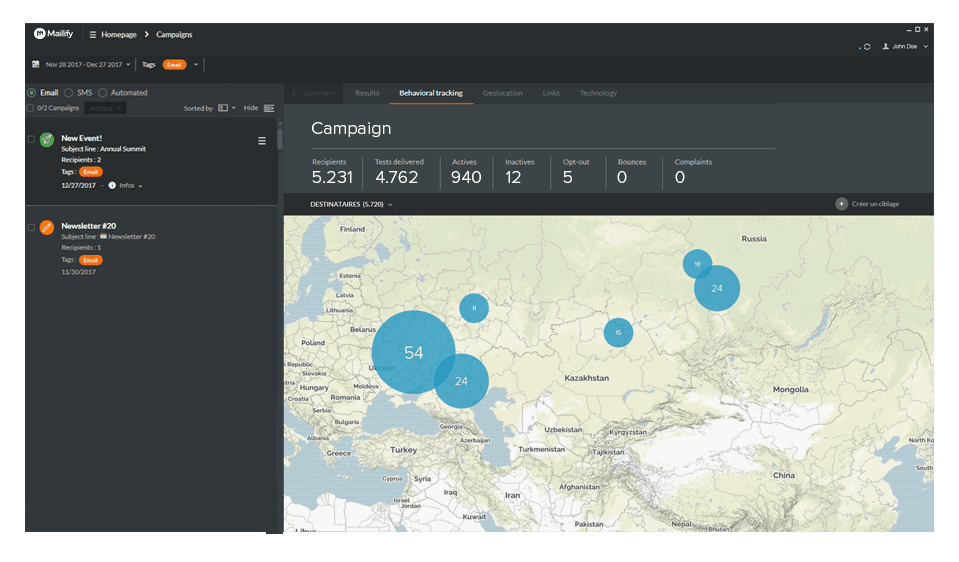Click the info icon beside Infos
959x562 pixels.
point(112,185)
